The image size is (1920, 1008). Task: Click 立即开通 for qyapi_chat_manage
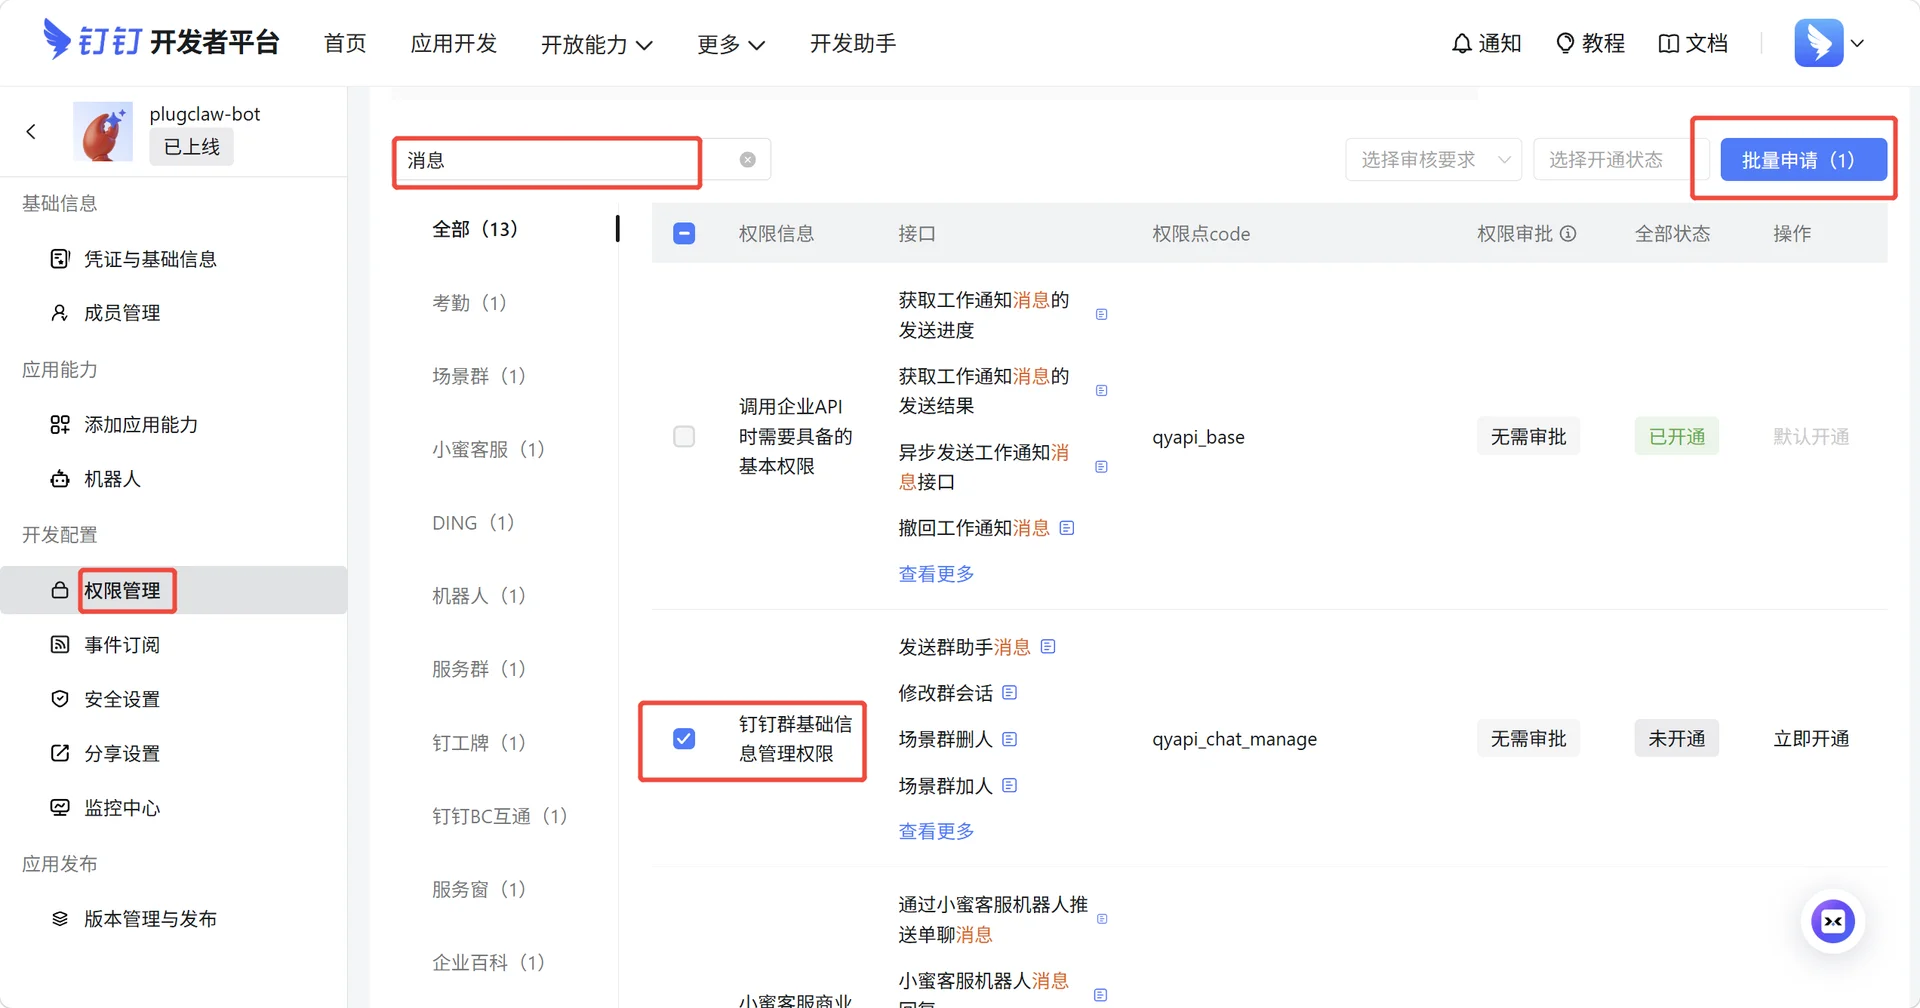click(1811, 739)
